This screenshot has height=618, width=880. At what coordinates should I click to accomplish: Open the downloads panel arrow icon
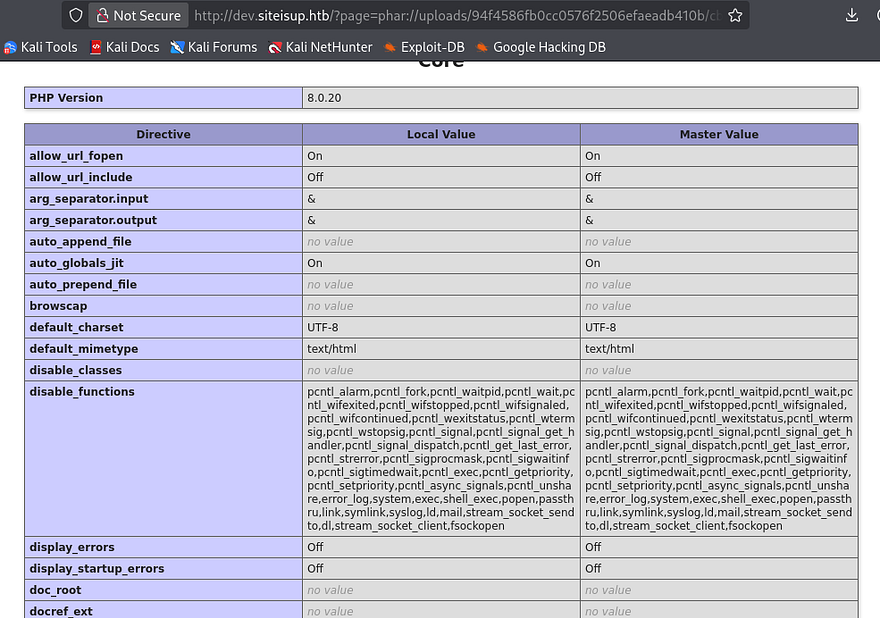[x=852, y=15]
